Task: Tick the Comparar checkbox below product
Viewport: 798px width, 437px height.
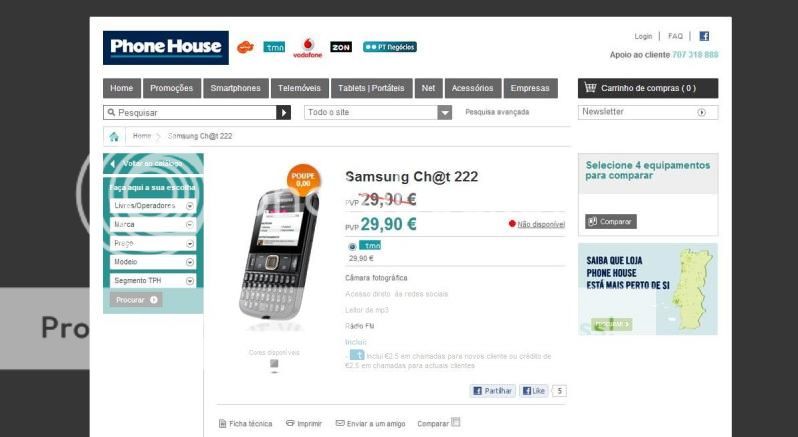Action: tap(456, 422)
